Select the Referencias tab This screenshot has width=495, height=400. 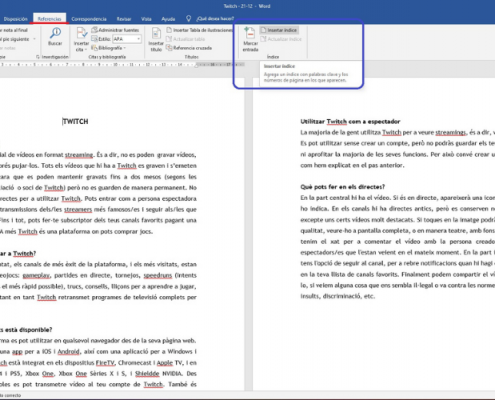tap(49, 19)
